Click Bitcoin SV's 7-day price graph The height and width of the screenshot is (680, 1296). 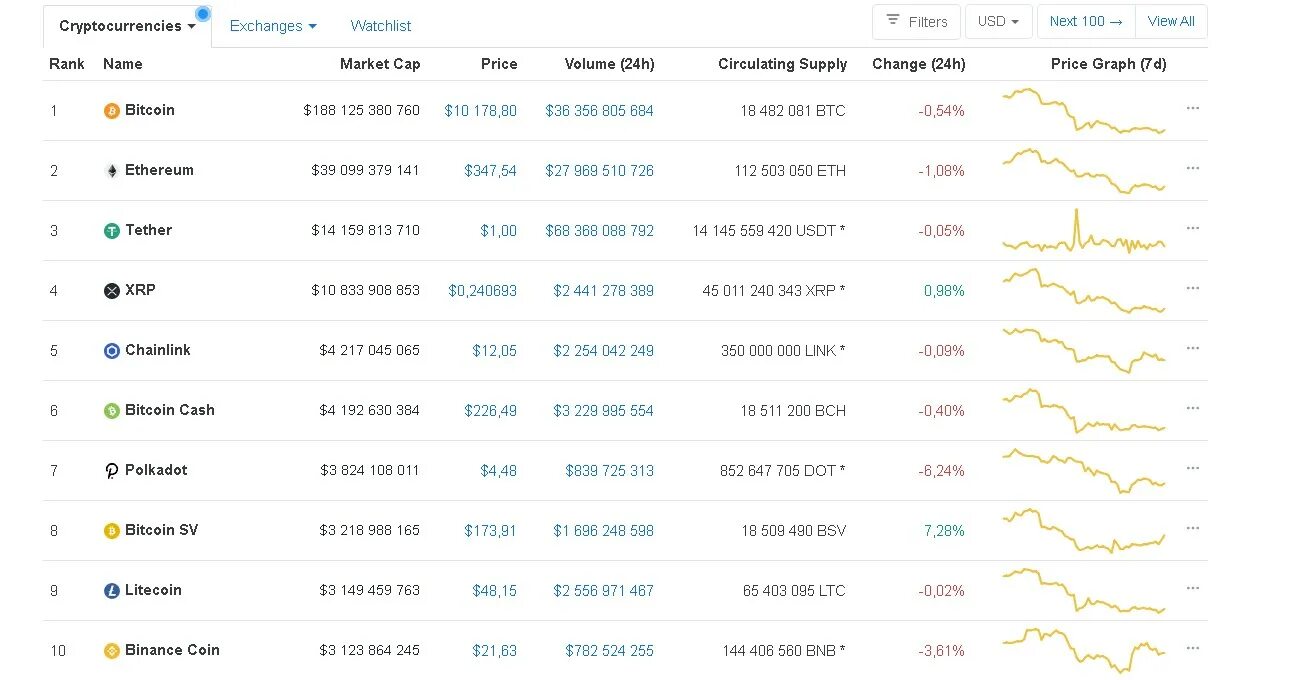click(x=1084, y=530)
